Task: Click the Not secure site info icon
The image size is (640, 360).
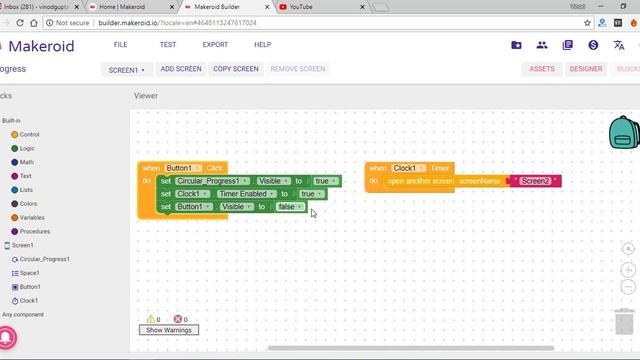Action: (49, 23)
